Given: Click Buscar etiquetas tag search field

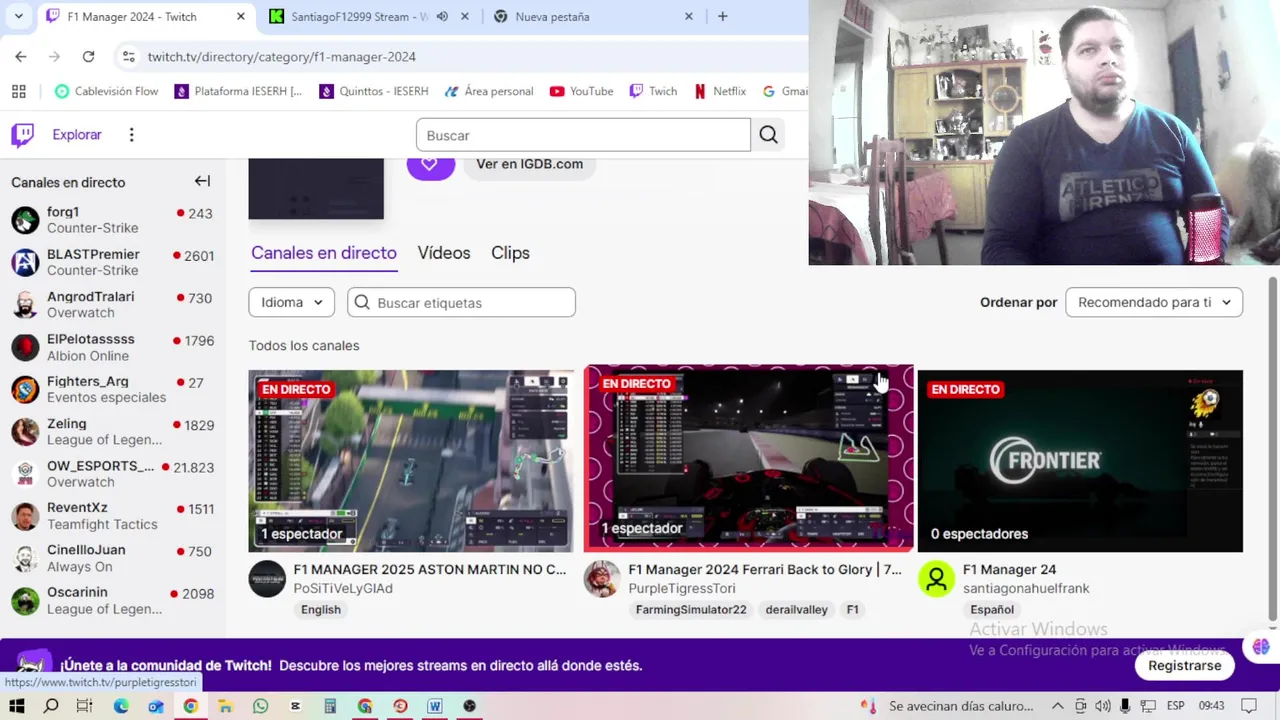Looking at the screenshot, I should tap(461, 302).
